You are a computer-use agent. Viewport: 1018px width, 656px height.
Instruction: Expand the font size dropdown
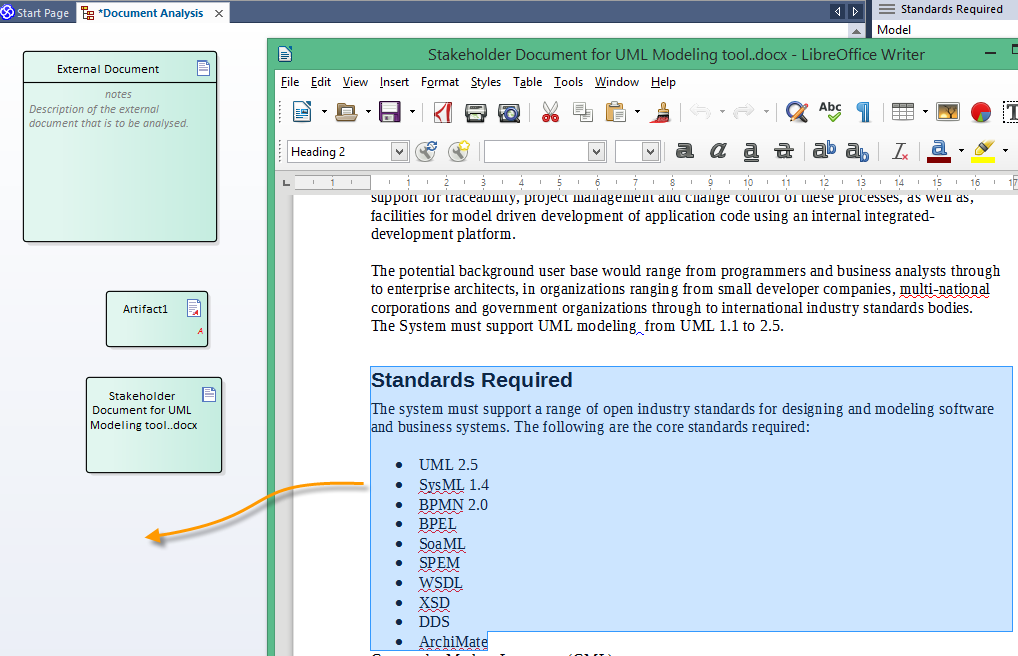click(650, 152)
